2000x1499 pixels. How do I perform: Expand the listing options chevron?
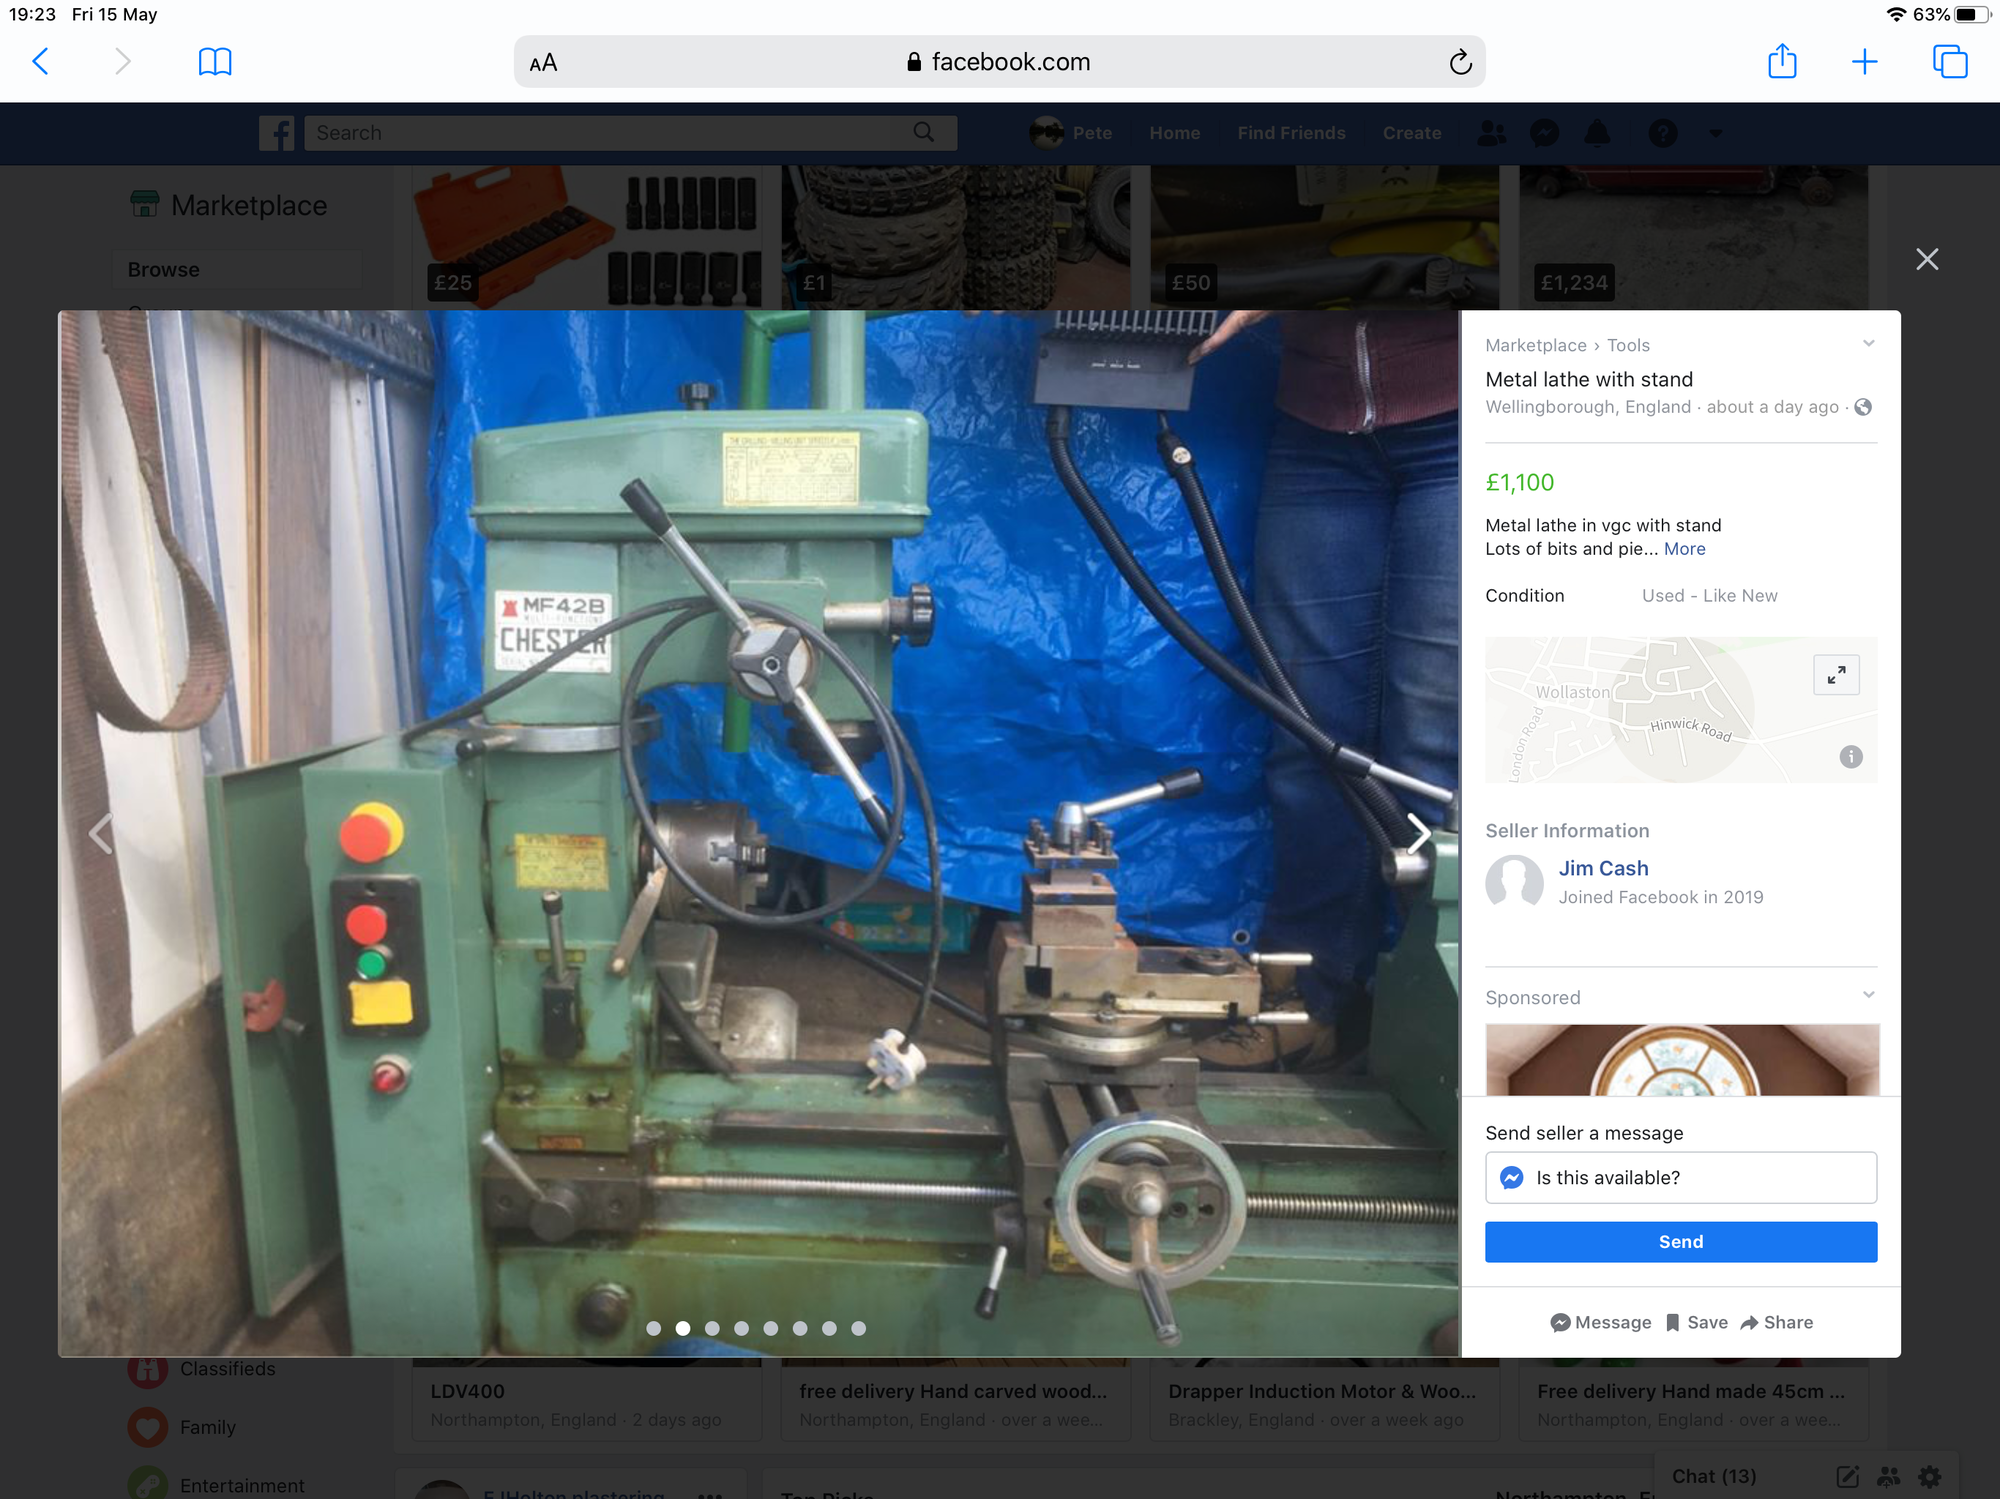(x=1868, y=343)
